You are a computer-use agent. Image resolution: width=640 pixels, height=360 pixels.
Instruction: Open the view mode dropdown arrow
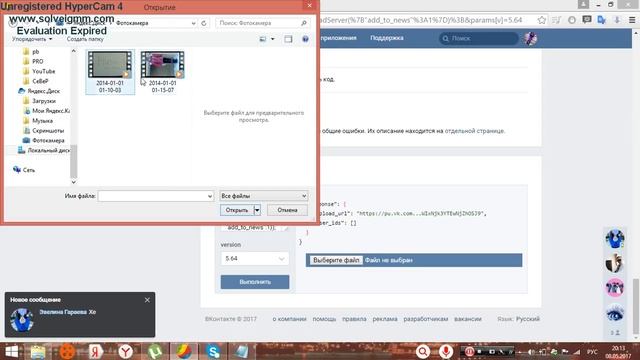click(273, 39)
